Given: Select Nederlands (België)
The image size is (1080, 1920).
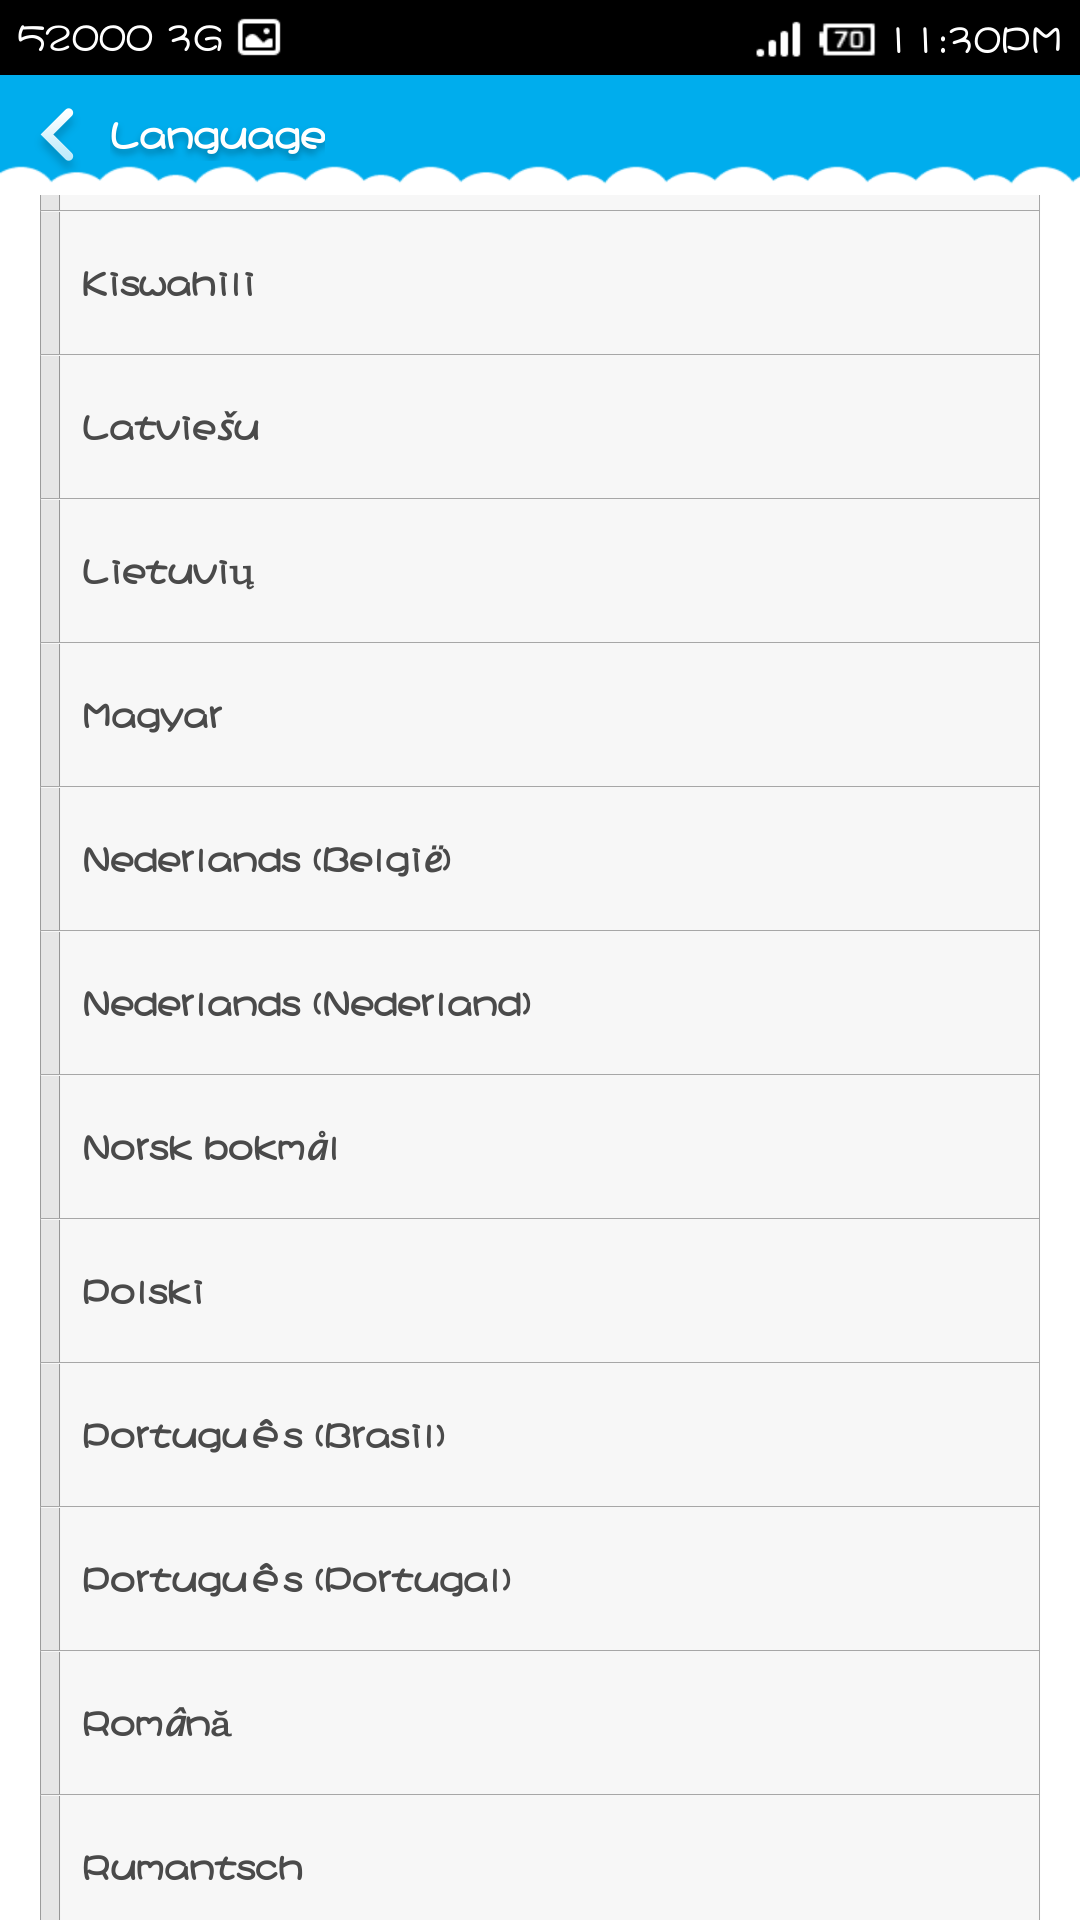Looking at the screenshot, I should pyautogui.click(x=548, y=860).
